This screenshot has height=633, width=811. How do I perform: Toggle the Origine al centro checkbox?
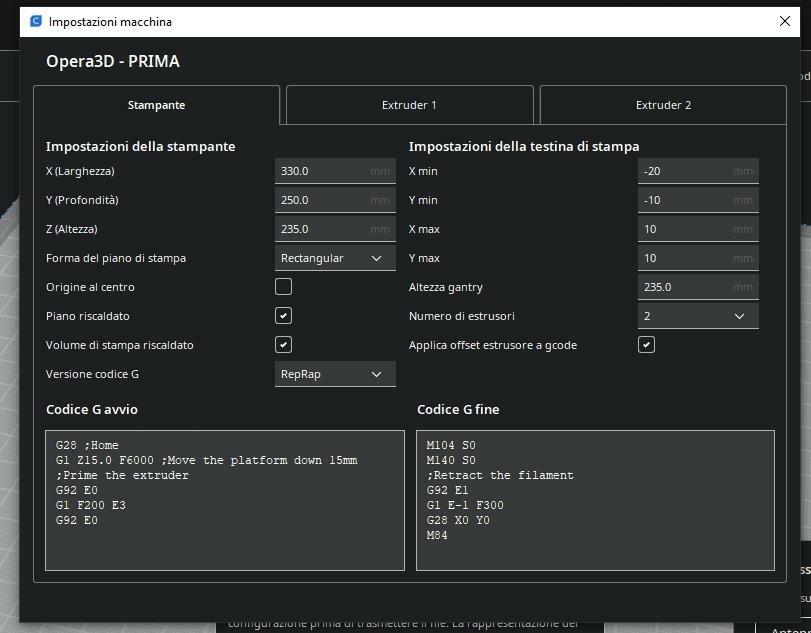[x=284, y=287]
